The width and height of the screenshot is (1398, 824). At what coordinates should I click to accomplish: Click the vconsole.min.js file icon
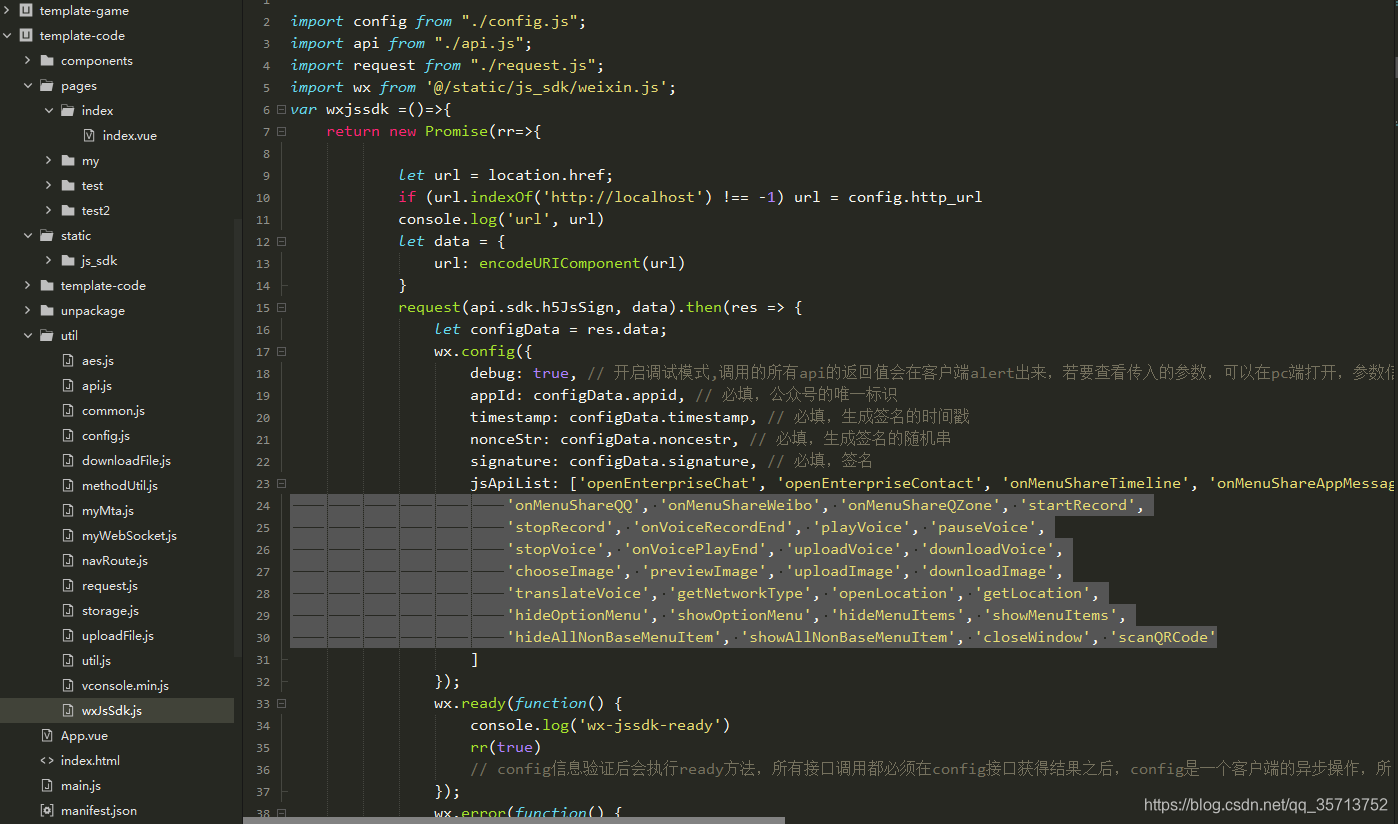[66, 685]
